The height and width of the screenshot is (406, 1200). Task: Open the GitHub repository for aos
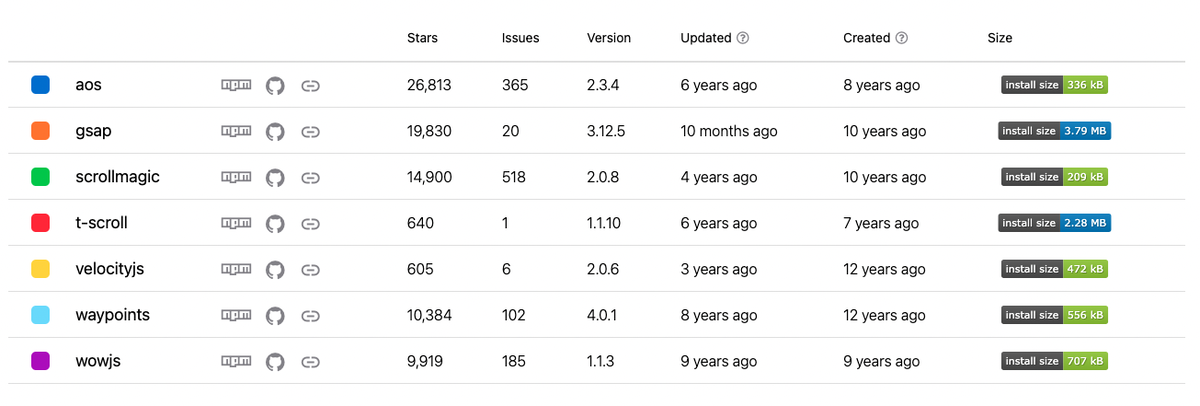[x=275, y=85]
